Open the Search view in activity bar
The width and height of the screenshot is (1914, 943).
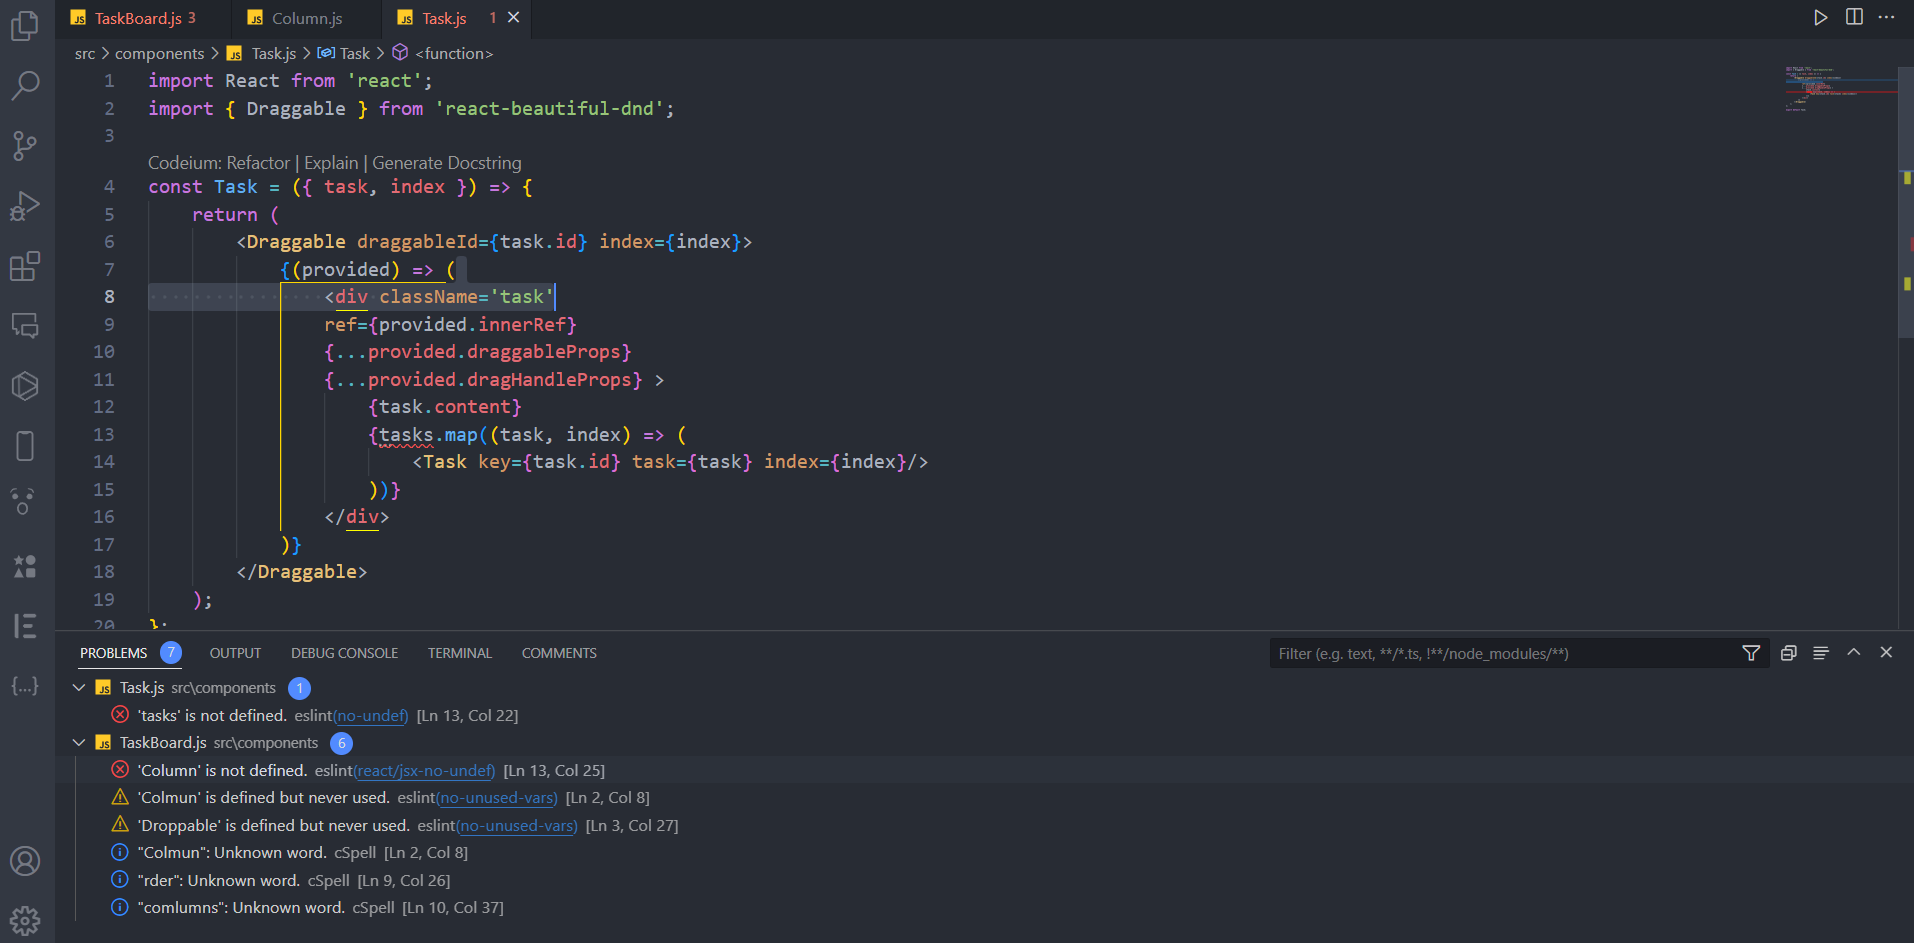point(25,86)
